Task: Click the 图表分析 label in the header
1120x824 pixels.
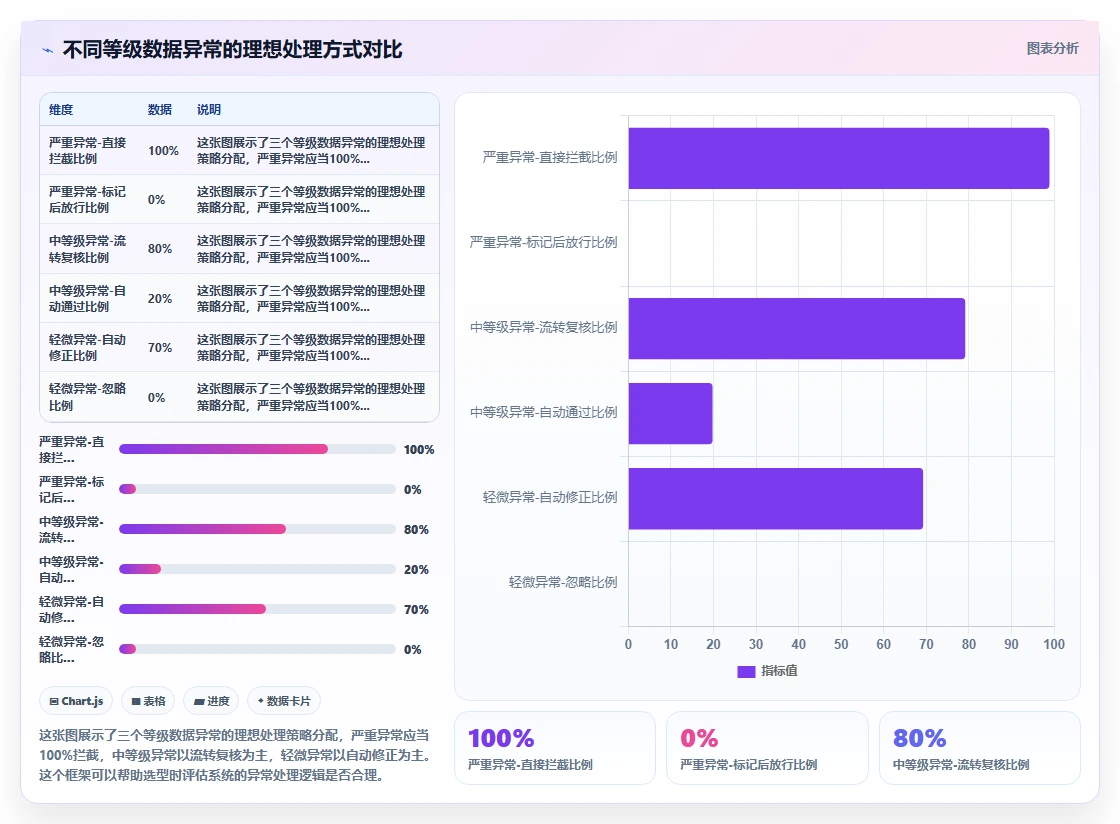Action: click(x=1052, y=49)
